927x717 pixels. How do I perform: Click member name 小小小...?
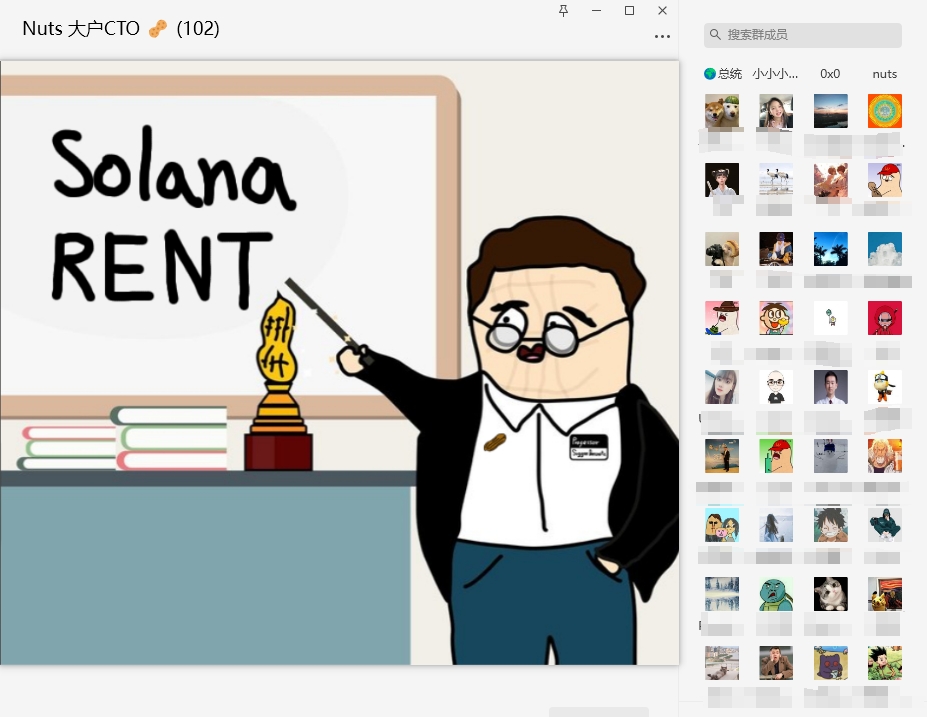(x=775, y=74)
